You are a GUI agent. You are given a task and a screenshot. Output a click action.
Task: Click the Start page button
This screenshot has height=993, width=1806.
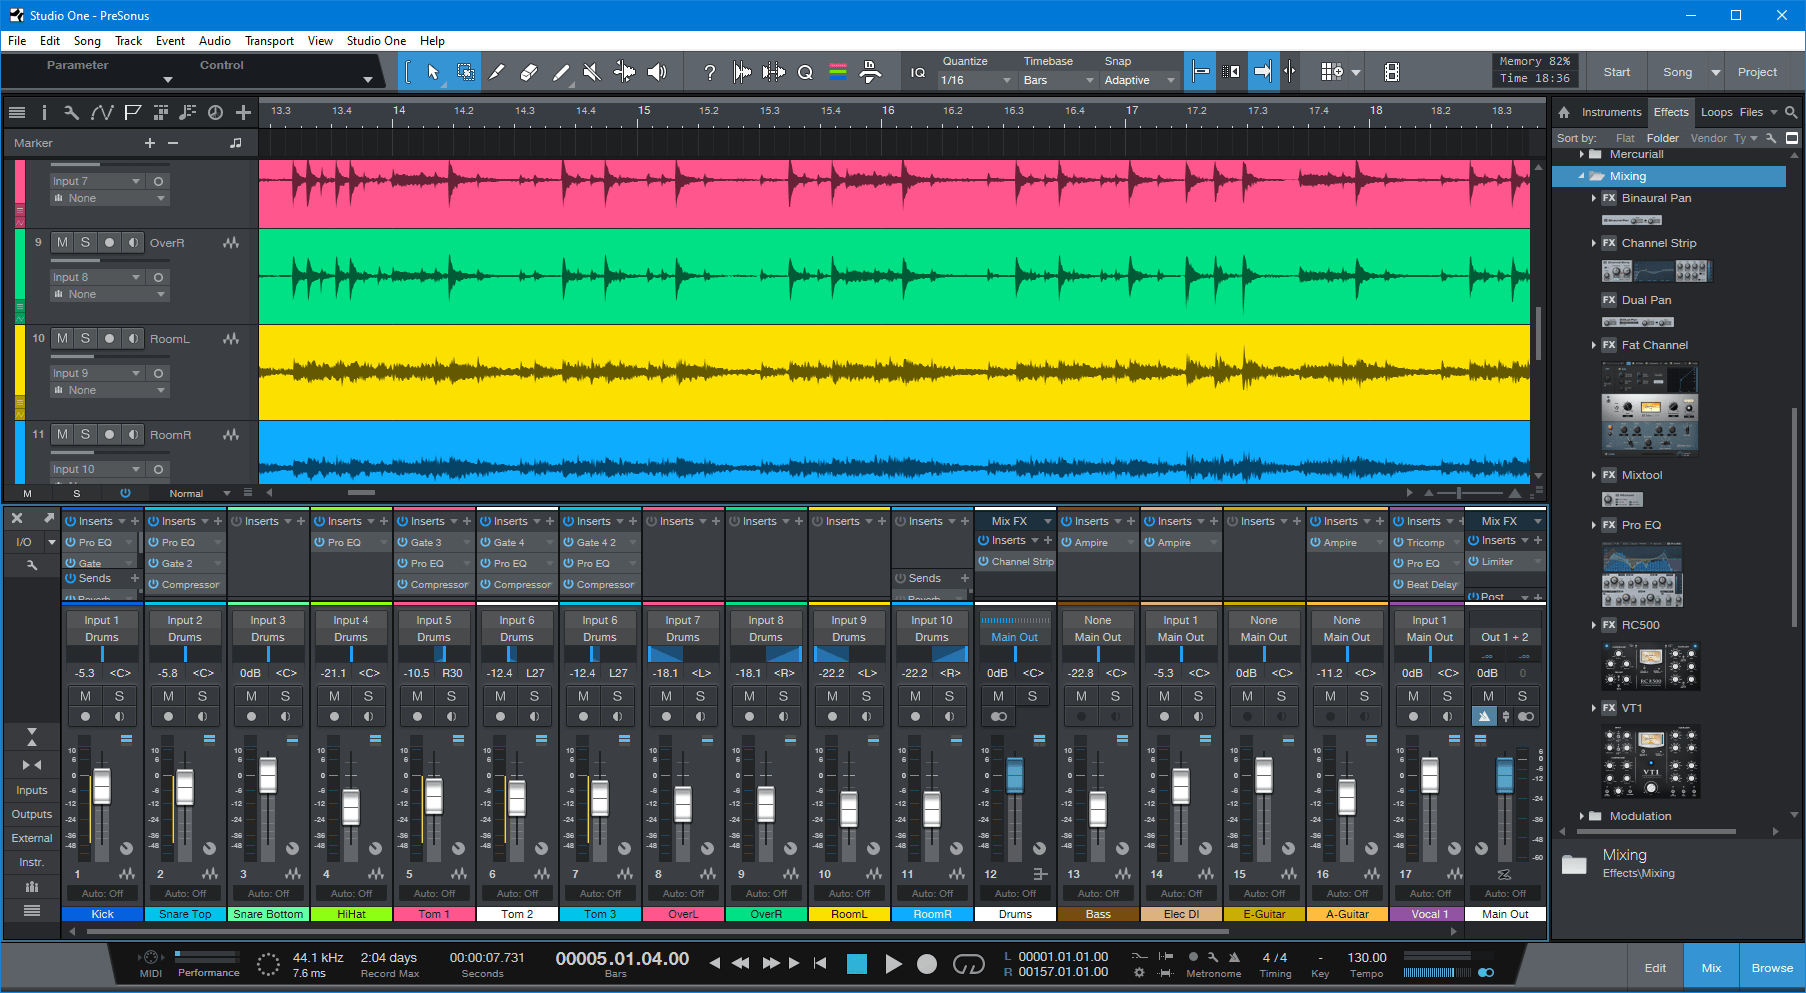[x=1616, y=72]
